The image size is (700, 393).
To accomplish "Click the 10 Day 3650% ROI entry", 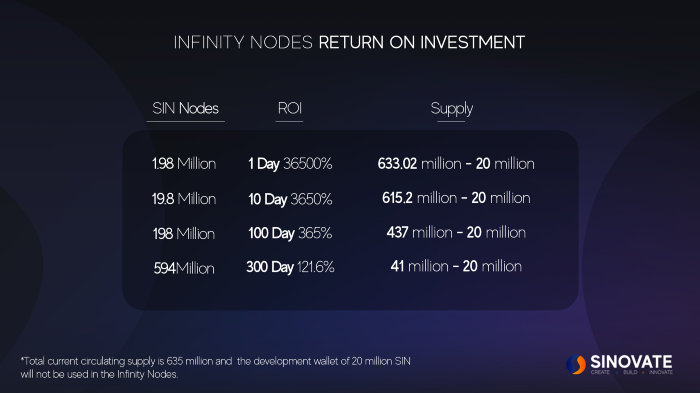I will click(290, 199).
